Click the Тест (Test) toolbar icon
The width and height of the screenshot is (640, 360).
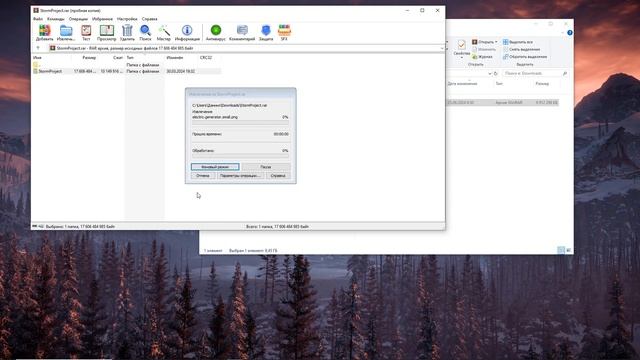(x=86, y=31)
